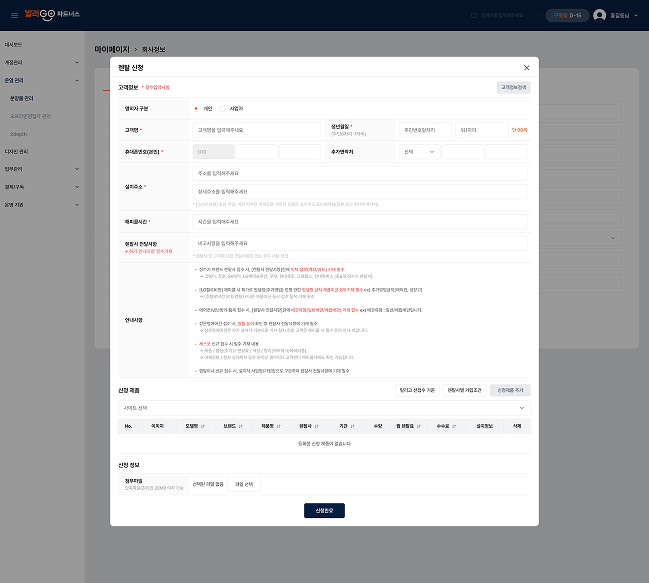The image size is (649, 583).
Task: Open the 추가연락처 선택 dropdown
Action: [419, 152]
